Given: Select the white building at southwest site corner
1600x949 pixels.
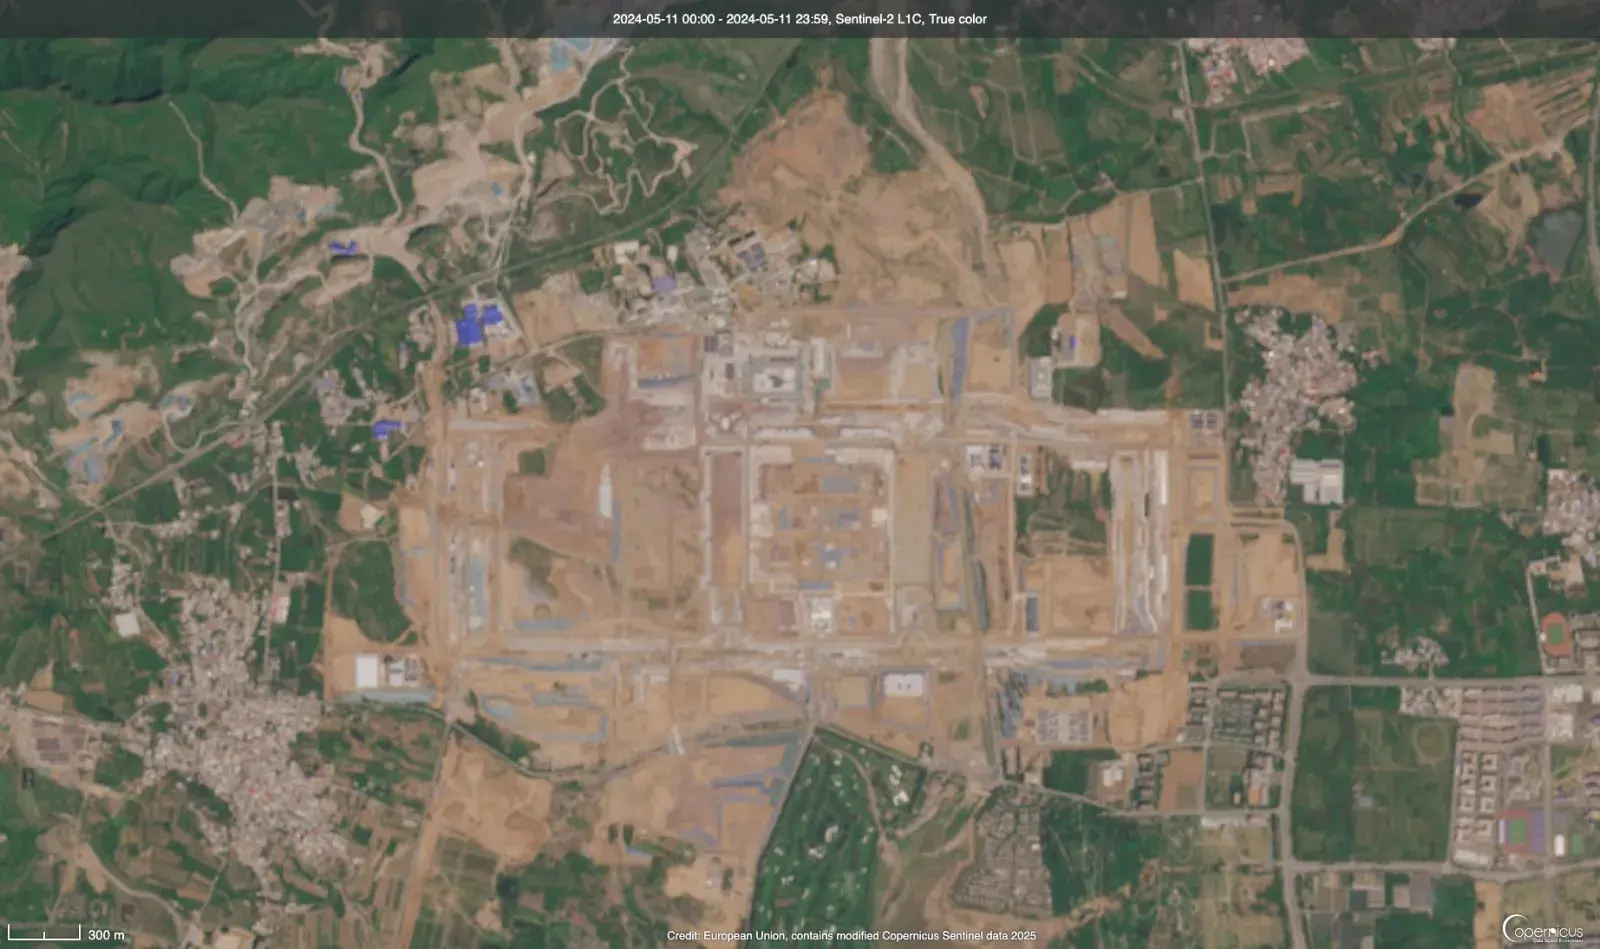Looking at the screenshot, I should (368, 671).
